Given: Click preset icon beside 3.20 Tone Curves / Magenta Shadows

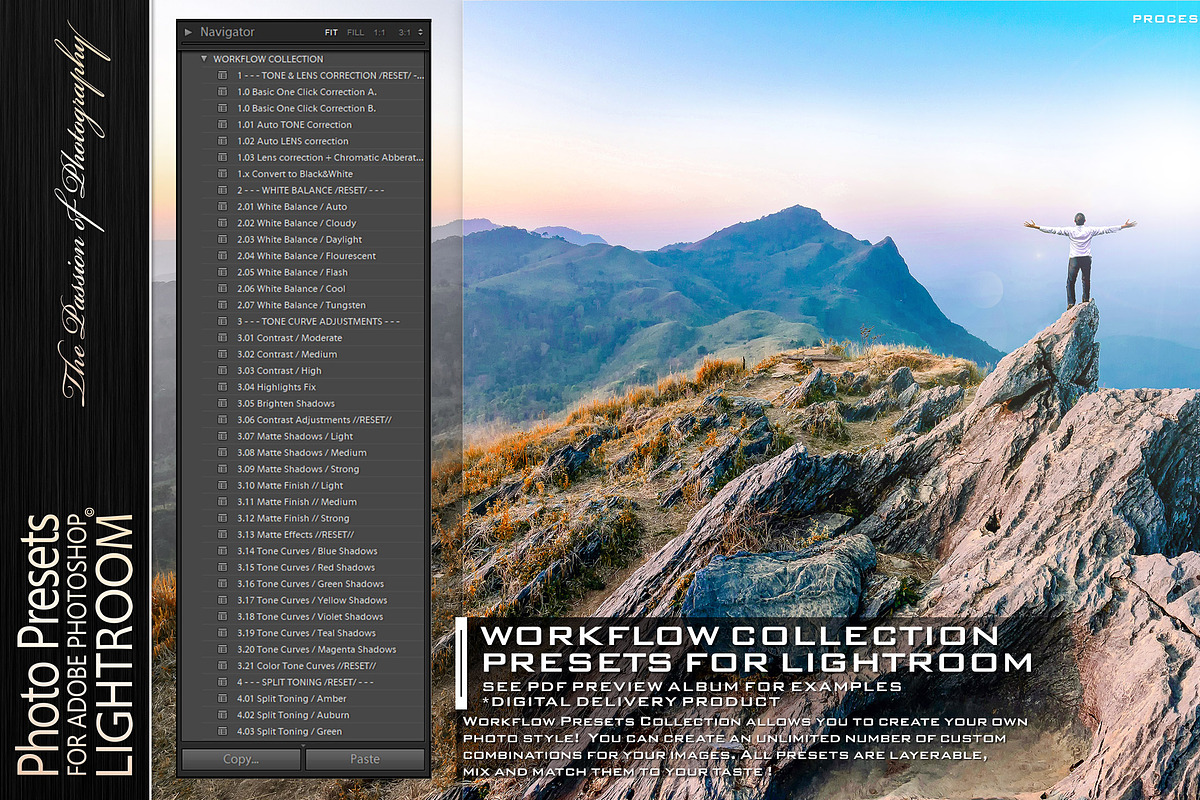Looking at the screenshot, I should (x=223, y=649).
